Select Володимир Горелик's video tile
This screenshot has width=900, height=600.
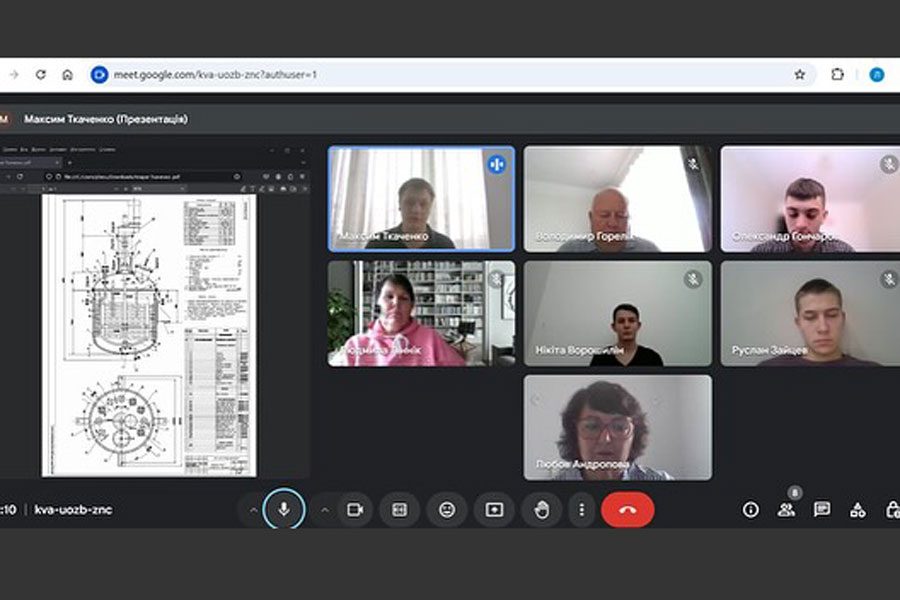(618, 199)
